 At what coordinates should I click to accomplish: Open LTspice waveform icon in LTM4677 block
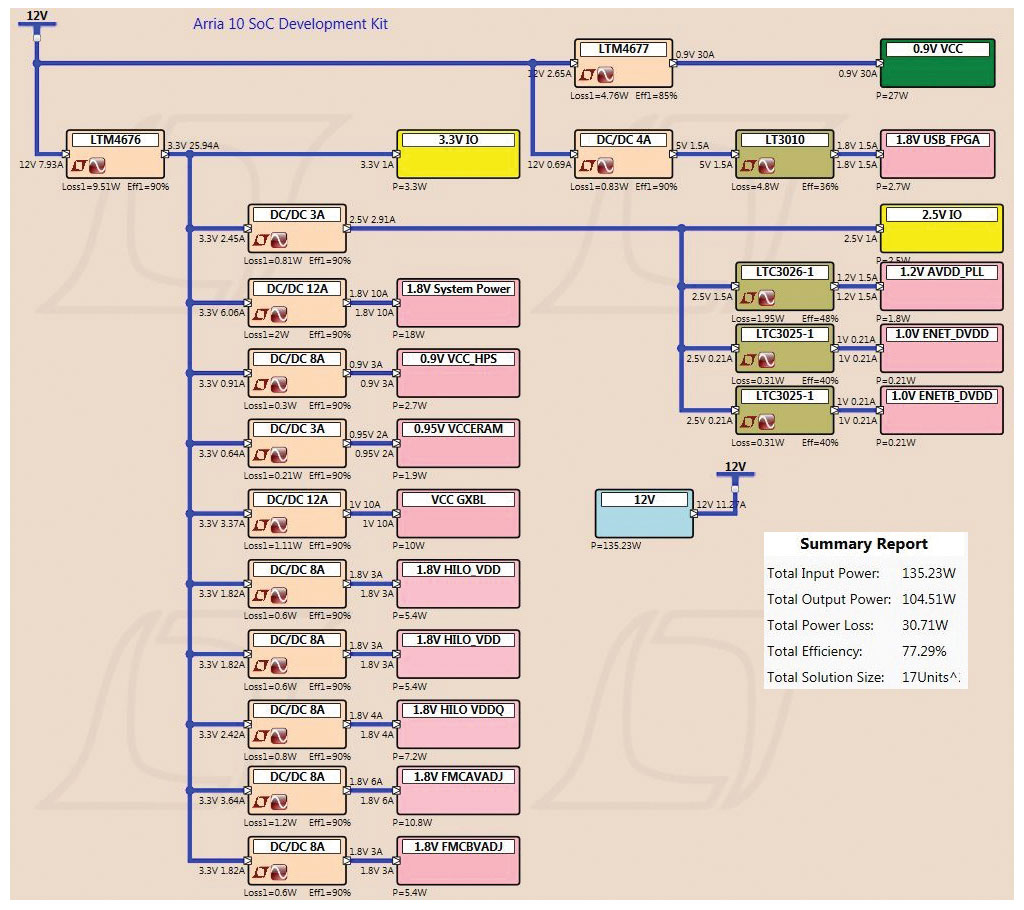click(605, 75)
